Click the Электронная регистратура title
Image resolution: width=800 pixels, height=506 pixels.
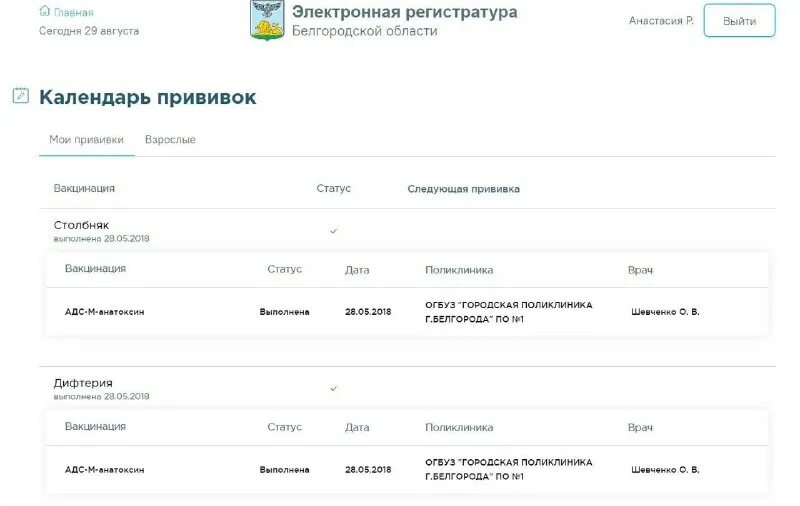[405, 12]
